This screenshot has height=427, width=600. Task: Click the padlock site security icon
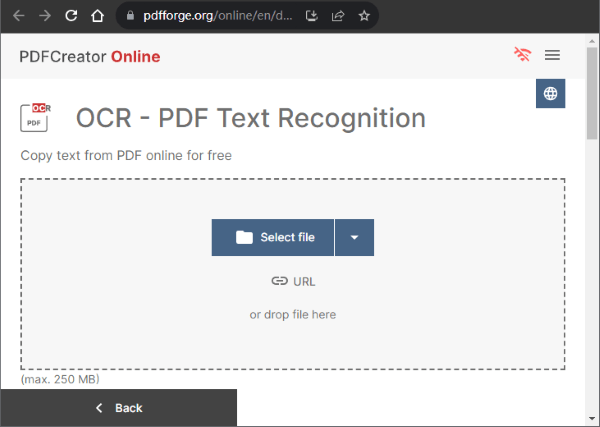(130, 16)
